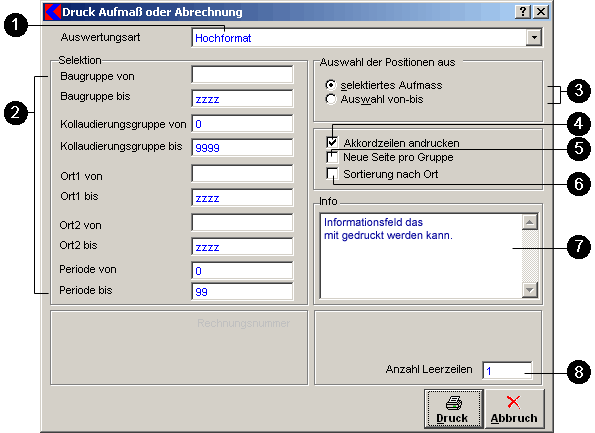Enable Neue Seite pro Gruppe checkbox
The image size is (595, 433).
click(332, 157)
